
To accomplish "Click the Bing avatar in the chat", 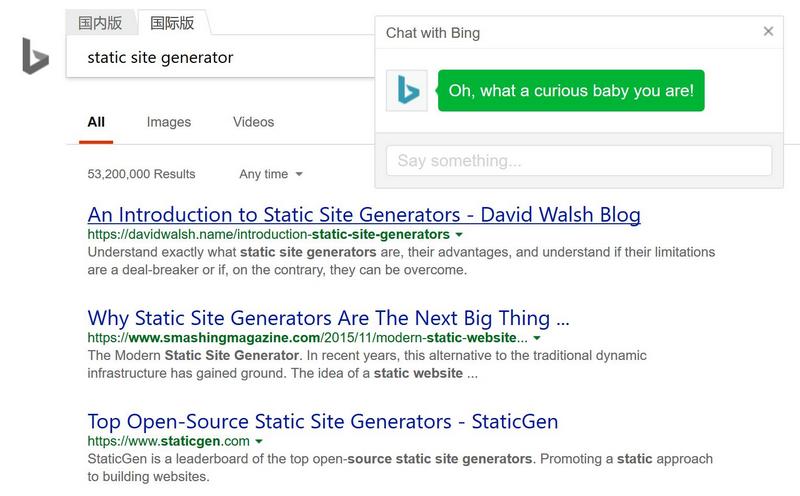I will pyautogui.click(x=407, y=91).
